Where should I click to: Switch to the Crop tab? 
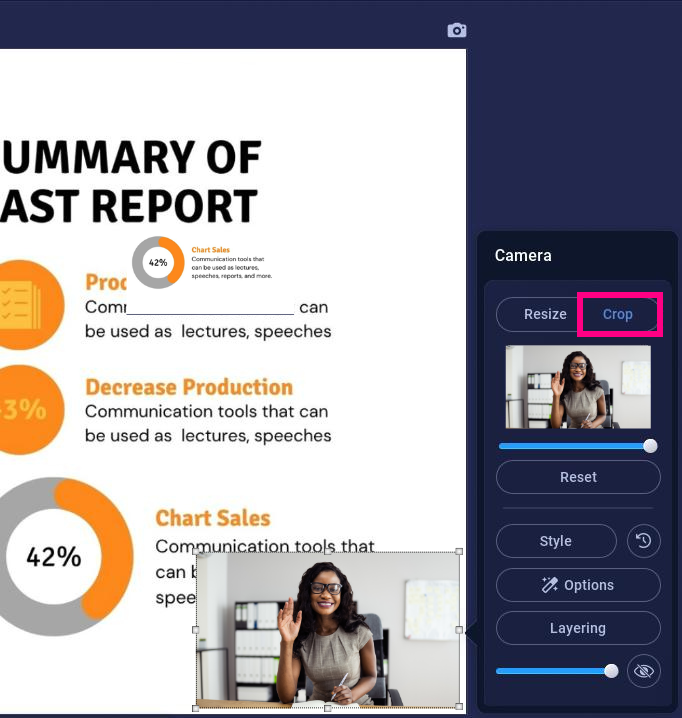coord(618,314)
